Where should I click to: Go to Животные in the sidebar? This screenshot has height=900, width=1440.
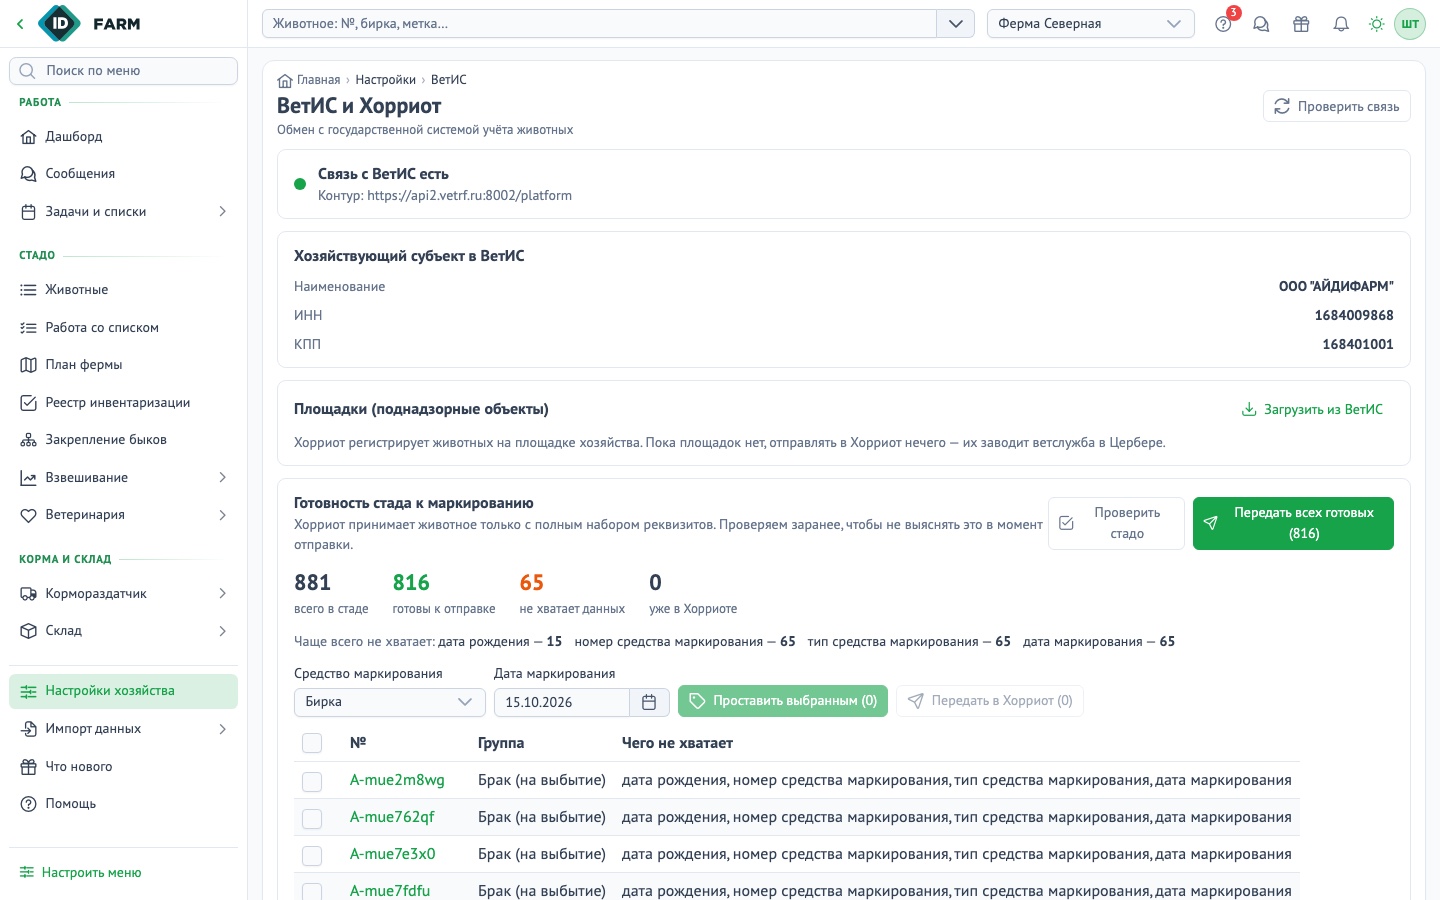pos(123,290)
